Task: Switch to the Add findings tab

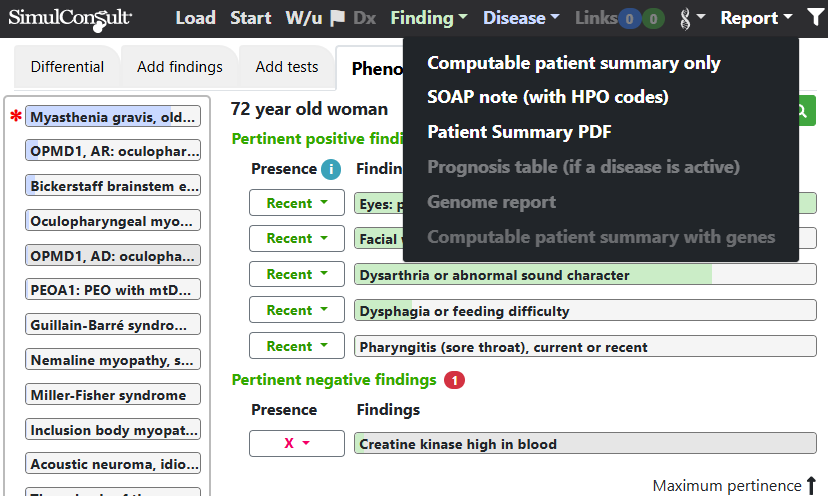Action: click(x=180, y=67)
